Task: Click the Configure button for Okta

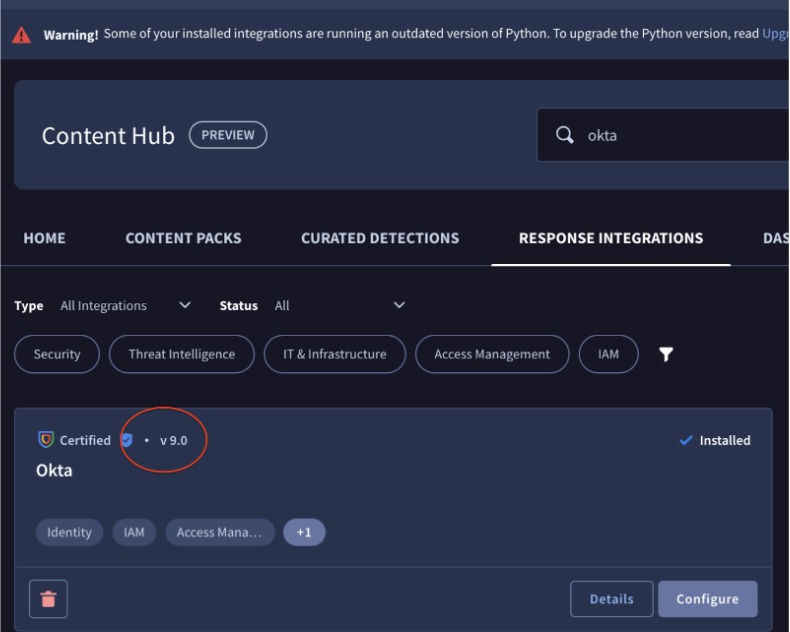Action: point(707,599)
